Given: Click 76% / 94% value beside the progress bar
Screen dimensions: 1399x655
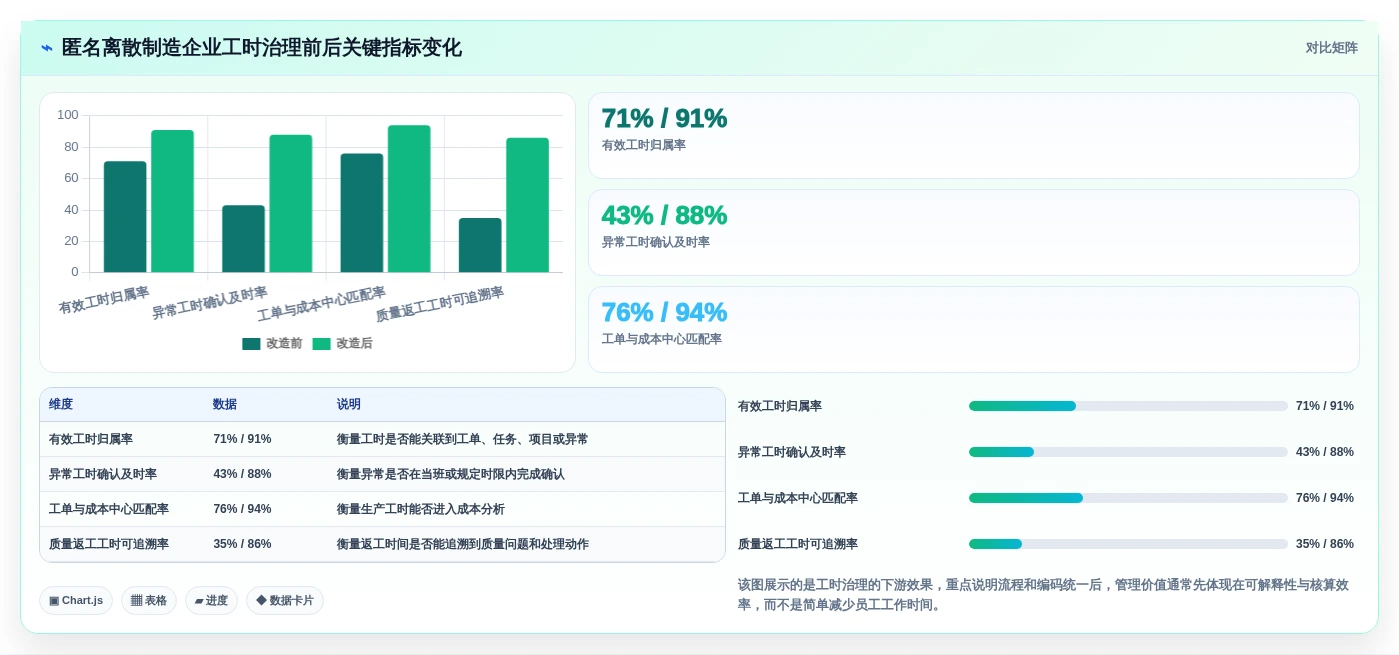Looking at the screenshot, I should point(1325,498).
